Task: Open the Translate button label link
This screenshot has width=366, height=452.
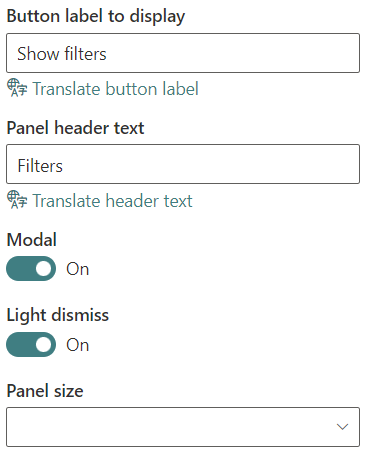Action: coord(115,89)
